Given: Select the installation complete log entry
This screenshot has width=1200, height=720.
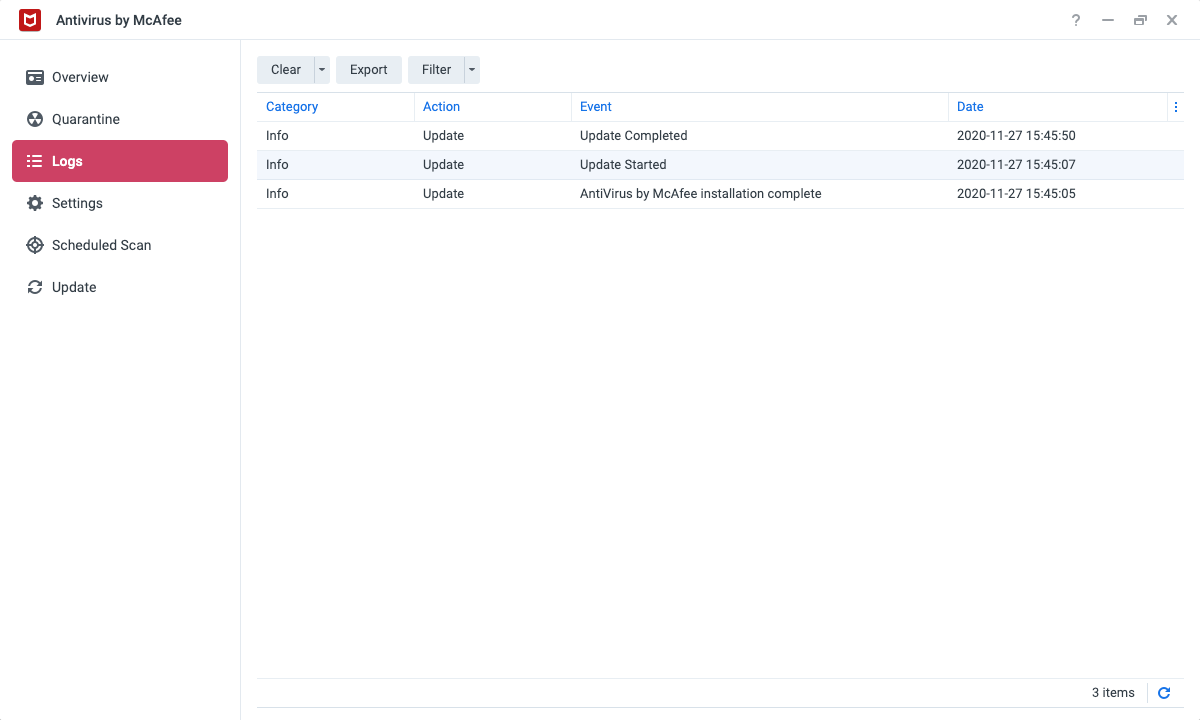Looking at the screenshot, I should (700, 194).
